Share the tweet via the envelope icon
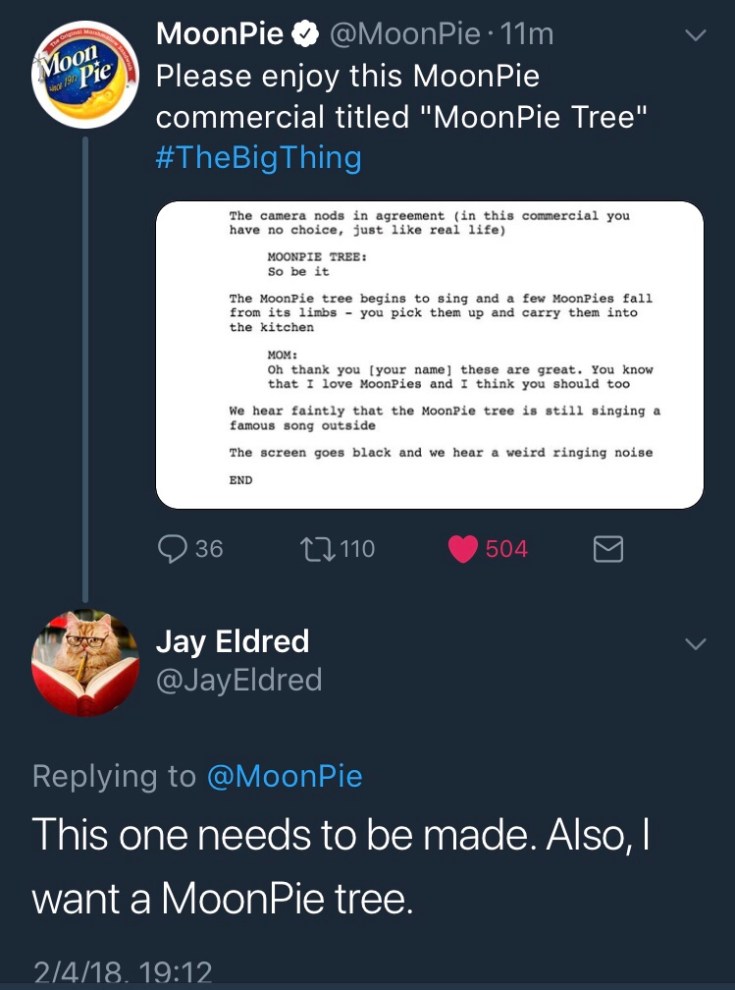 click(x=609, y=548)
